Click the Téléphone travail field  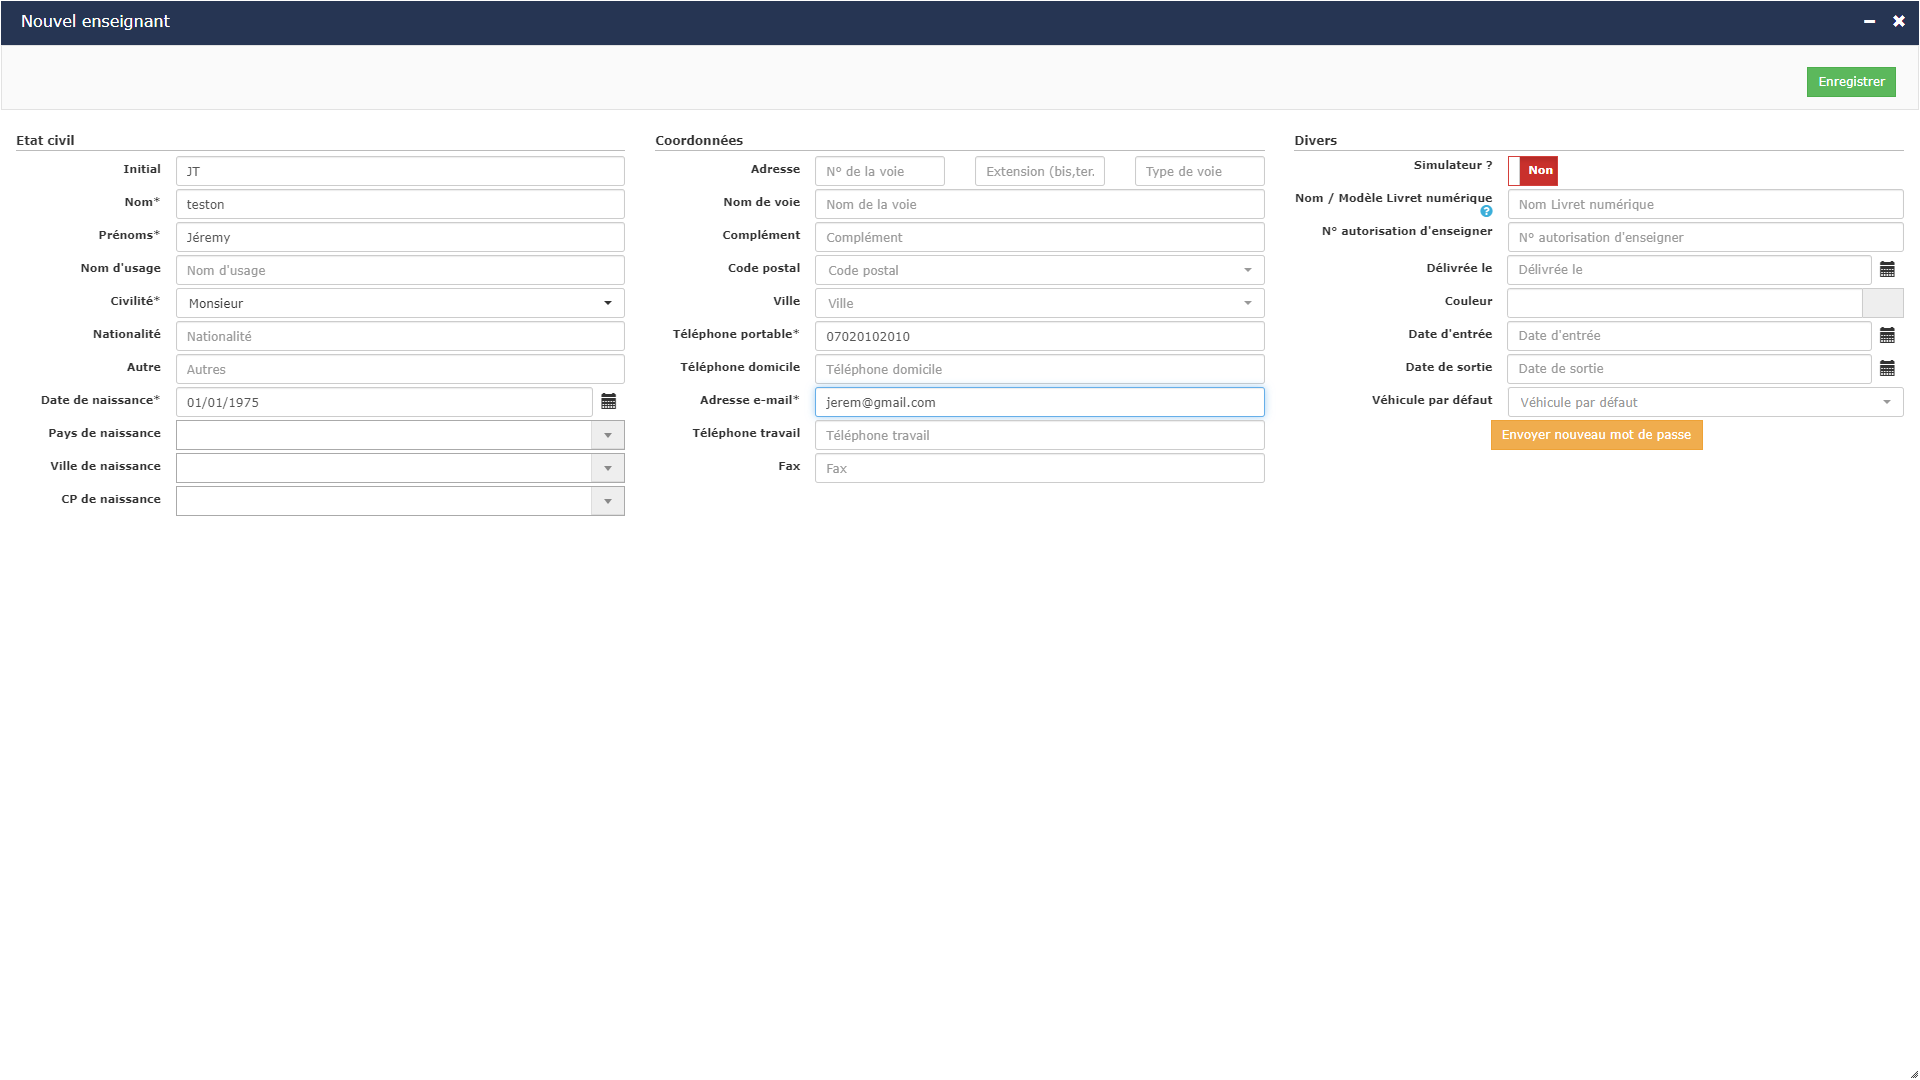pos(1040,435)
